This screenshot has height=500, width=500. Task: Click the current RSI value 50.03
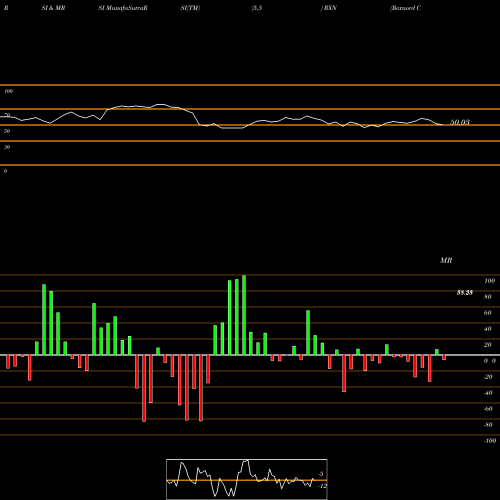point(460,122)
